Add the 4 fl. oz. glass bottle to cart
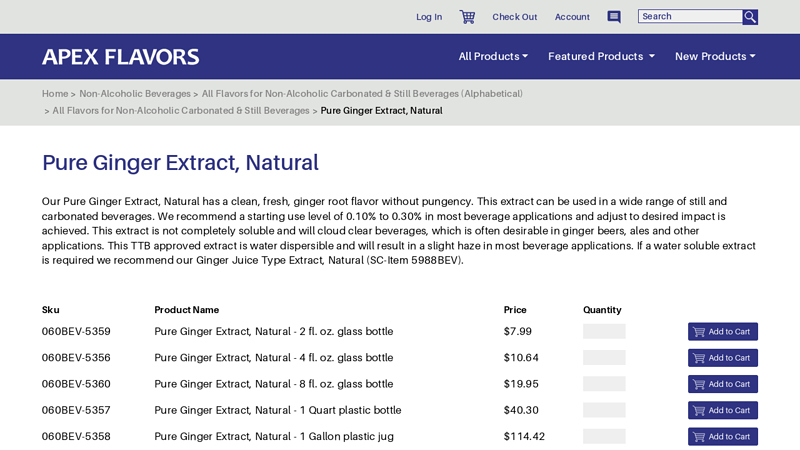Screen dimensions: 800x450 [x=722, y=358]
